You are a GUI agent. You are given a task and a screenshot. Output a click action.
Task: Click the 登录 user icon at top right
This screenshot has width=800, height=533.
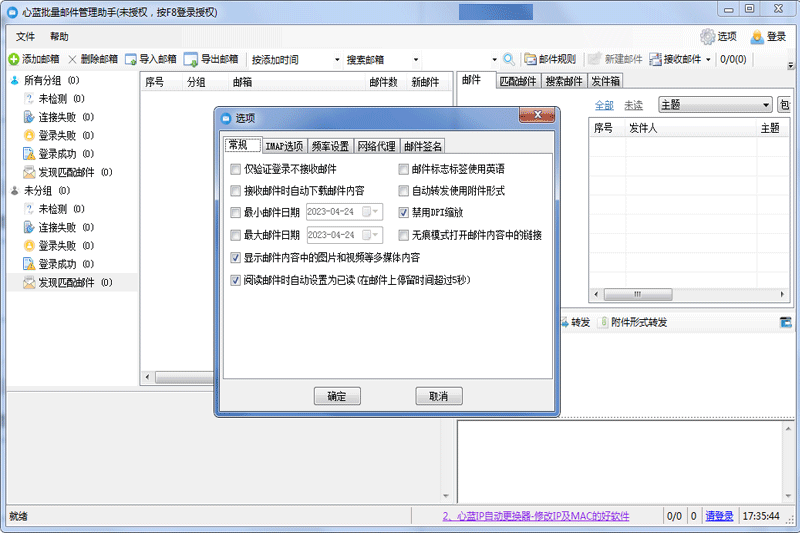pyautogui.click(x=756, y=36)
